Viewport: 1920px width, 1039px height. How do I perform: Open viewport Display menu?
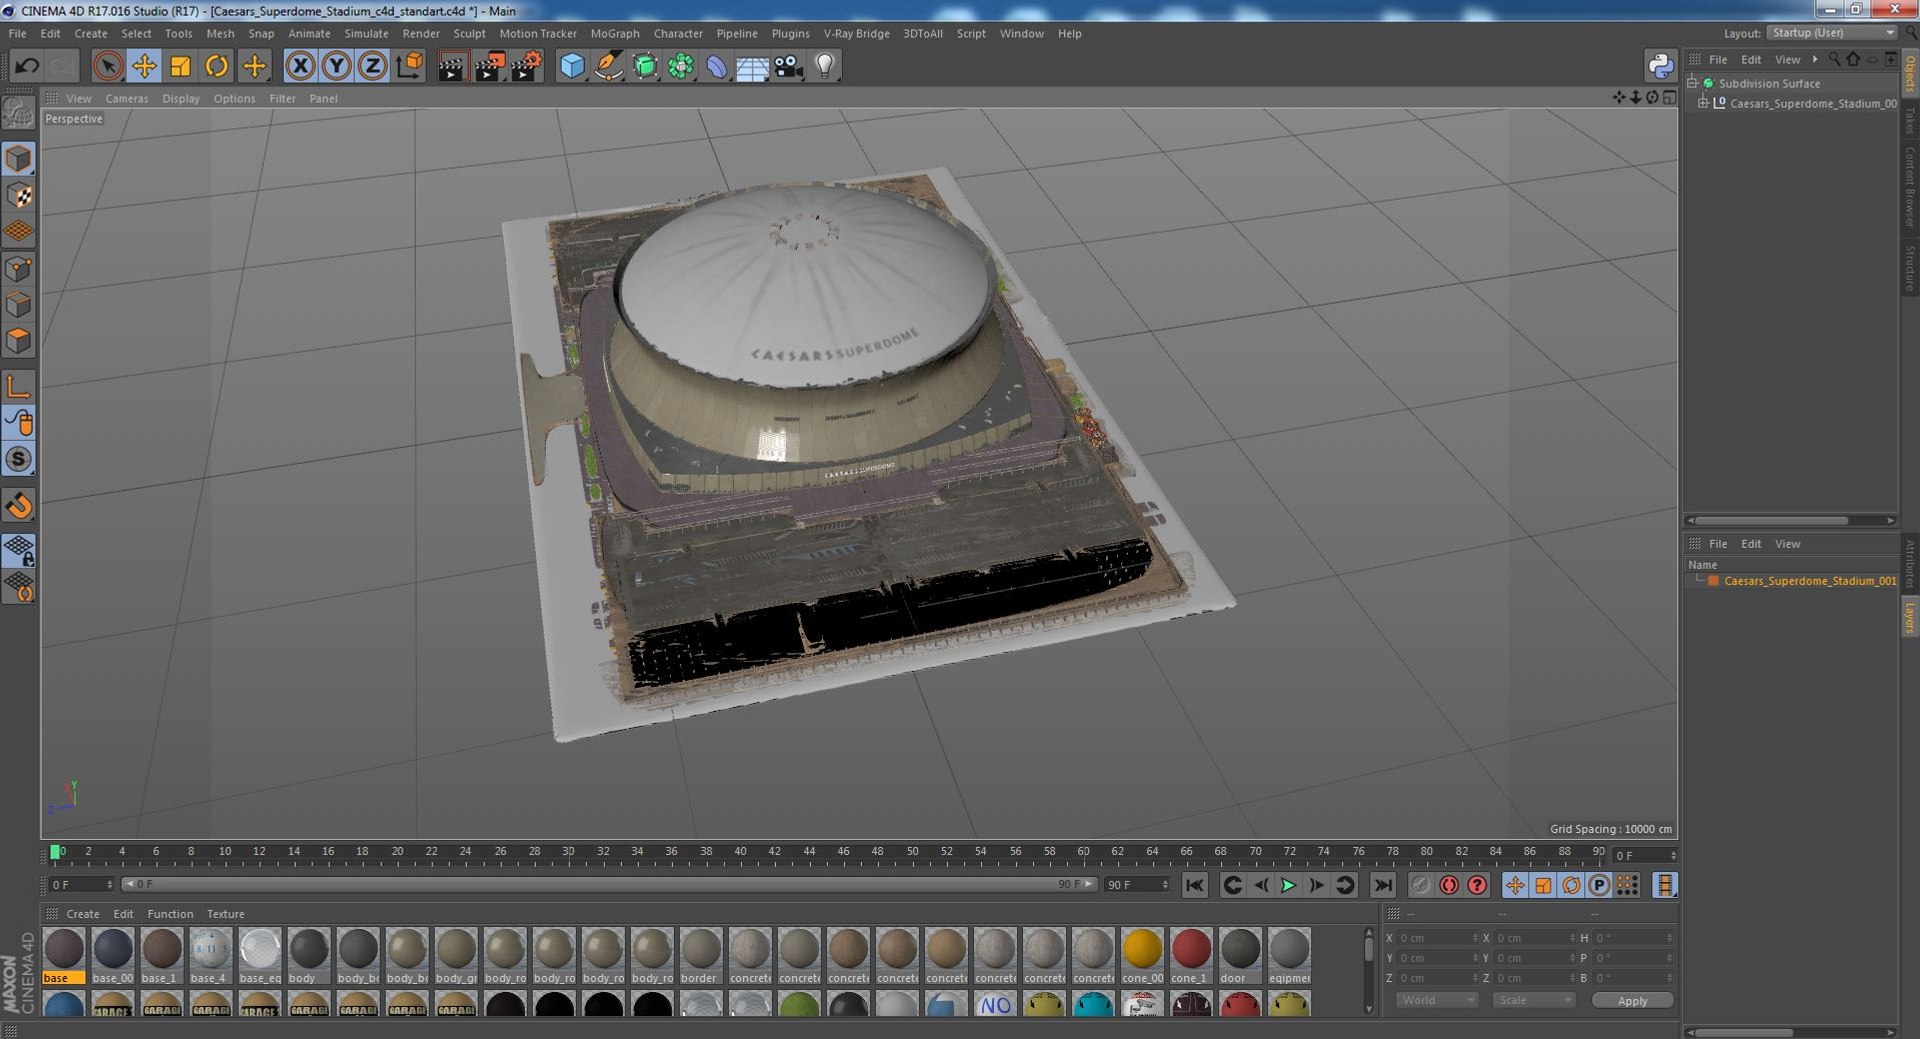pyautogui.click(x=181, y=98)
